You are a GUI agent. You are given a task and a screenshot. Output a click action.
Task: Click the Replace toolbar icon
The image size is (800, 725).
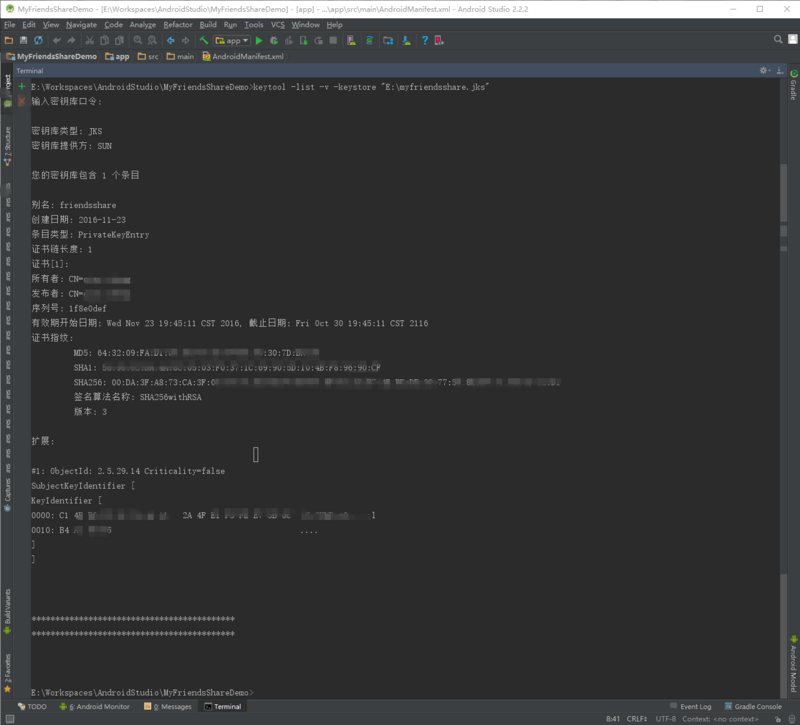152,40
